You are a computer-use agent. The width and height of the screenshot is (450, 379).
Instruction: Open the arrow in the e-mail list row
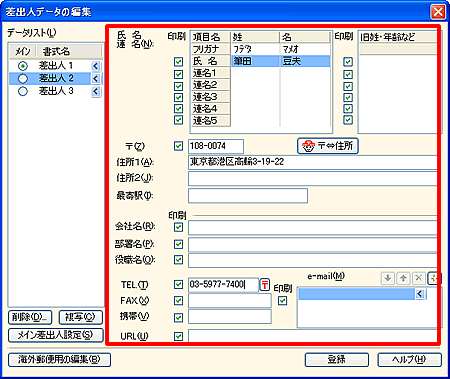419,294
